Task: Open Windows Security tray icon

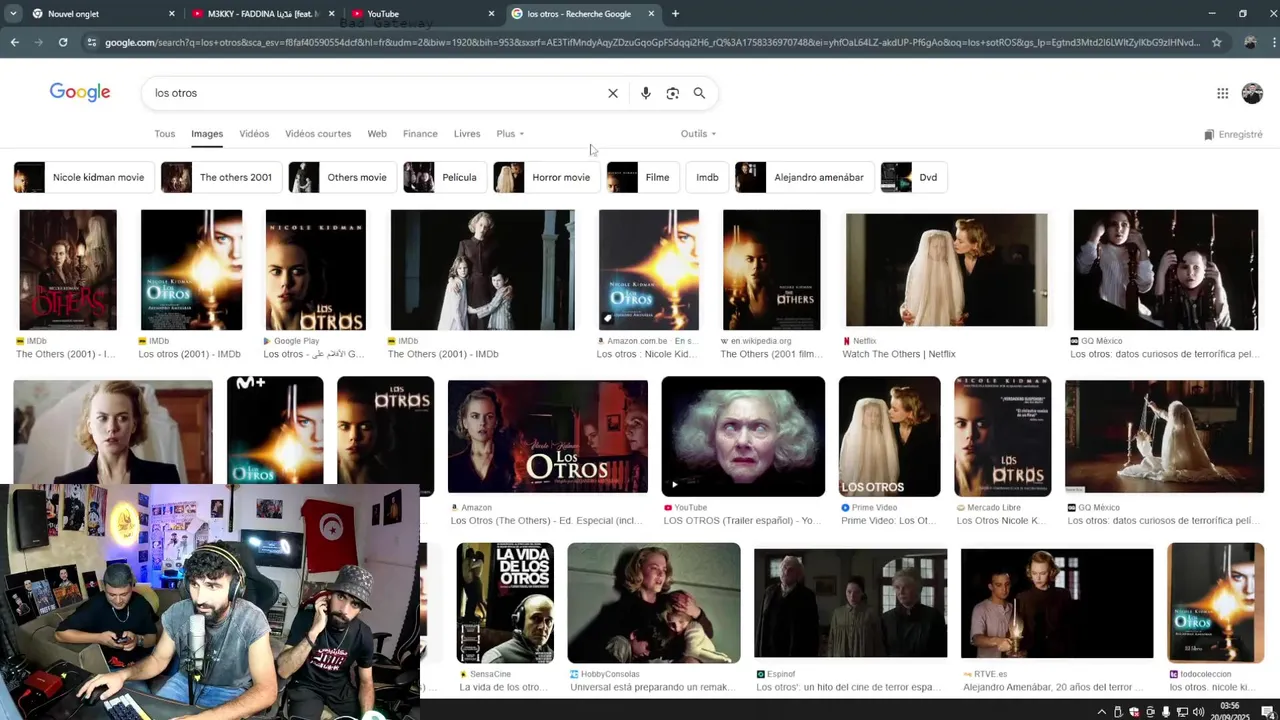Action: pos(1134,712)
